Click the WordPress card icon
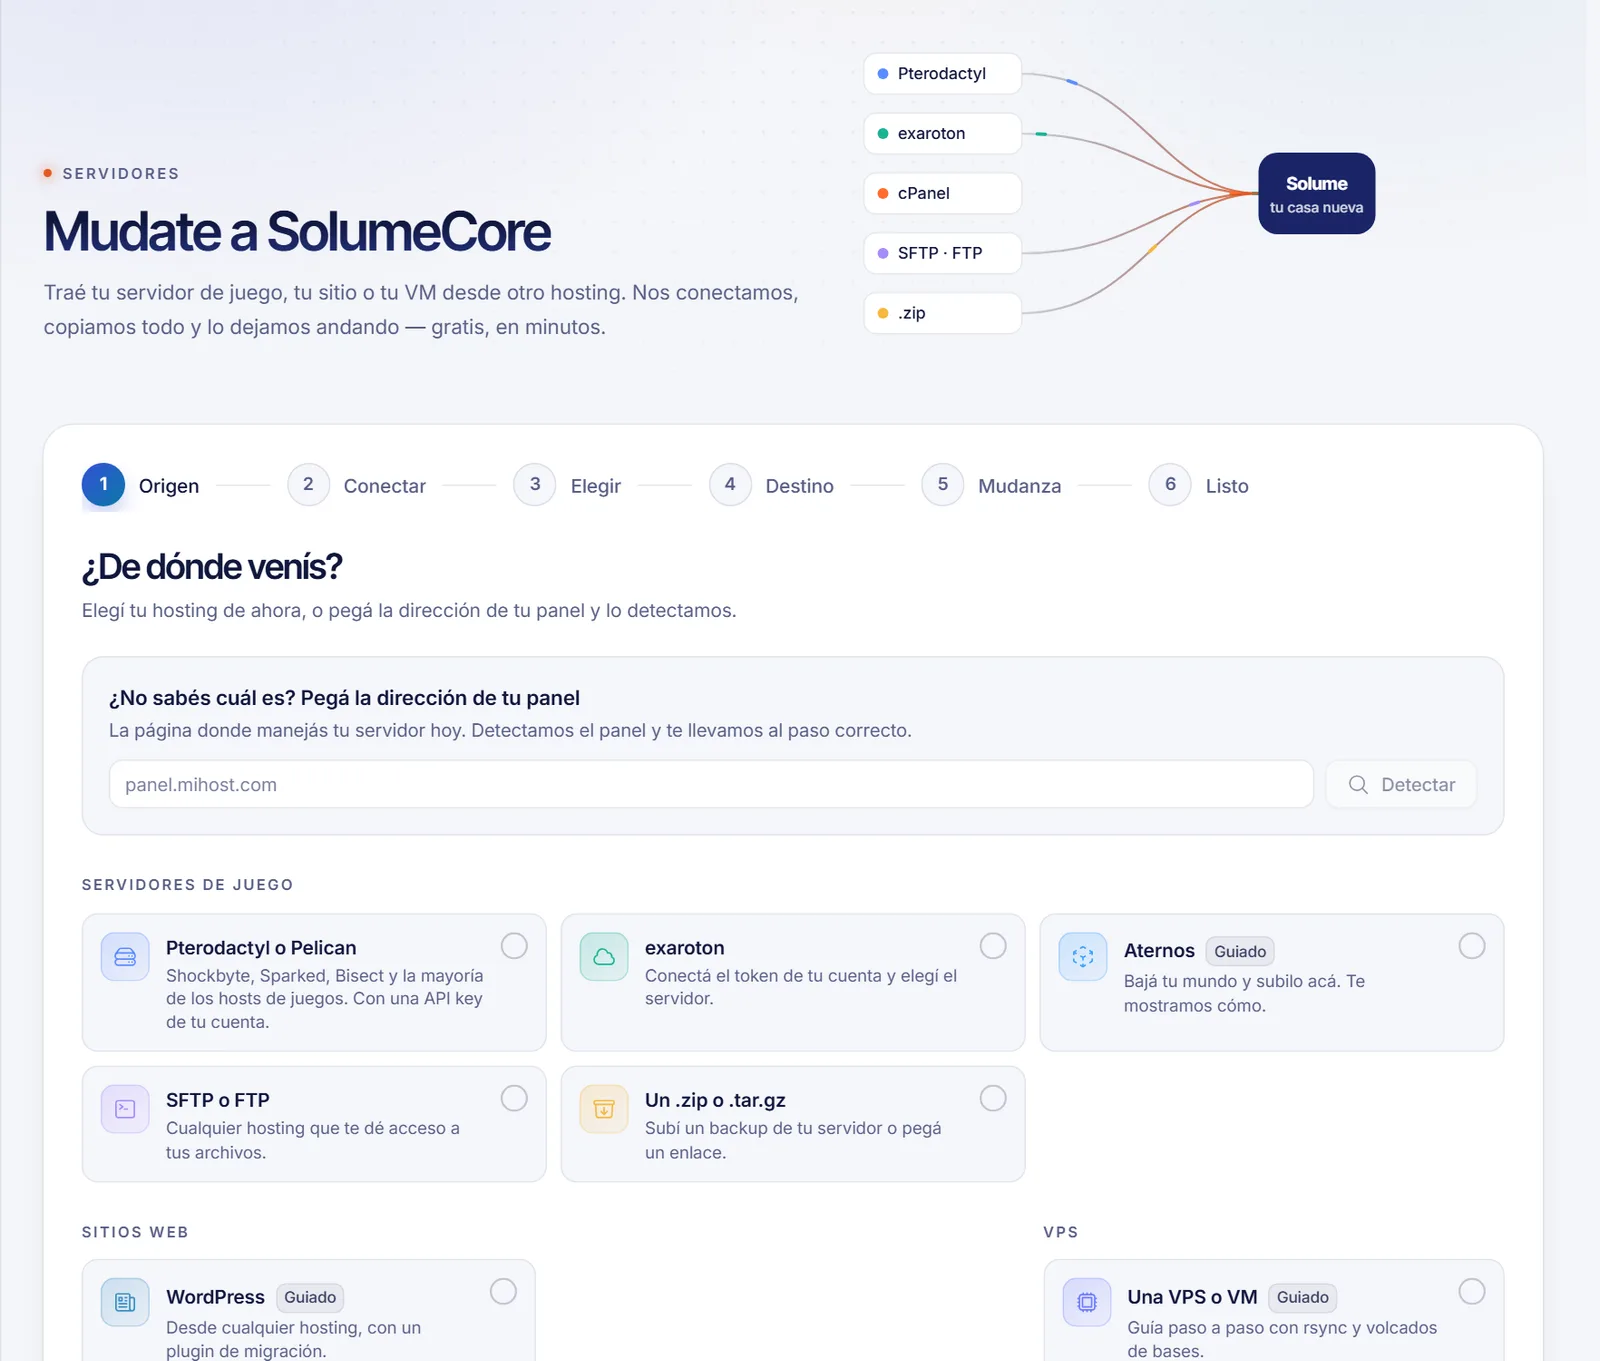This screenshot has height=1361, width=1600. point(125,1302)
